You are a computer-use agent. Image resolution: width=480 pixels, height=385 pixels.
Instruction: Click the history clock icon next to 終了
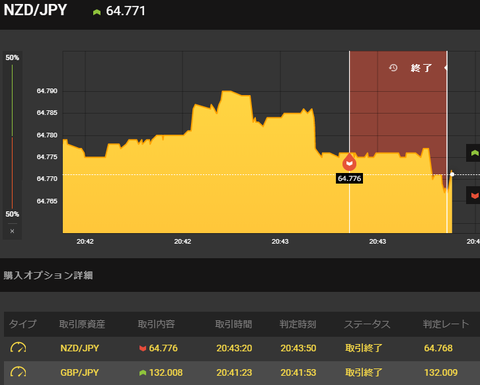393,68
